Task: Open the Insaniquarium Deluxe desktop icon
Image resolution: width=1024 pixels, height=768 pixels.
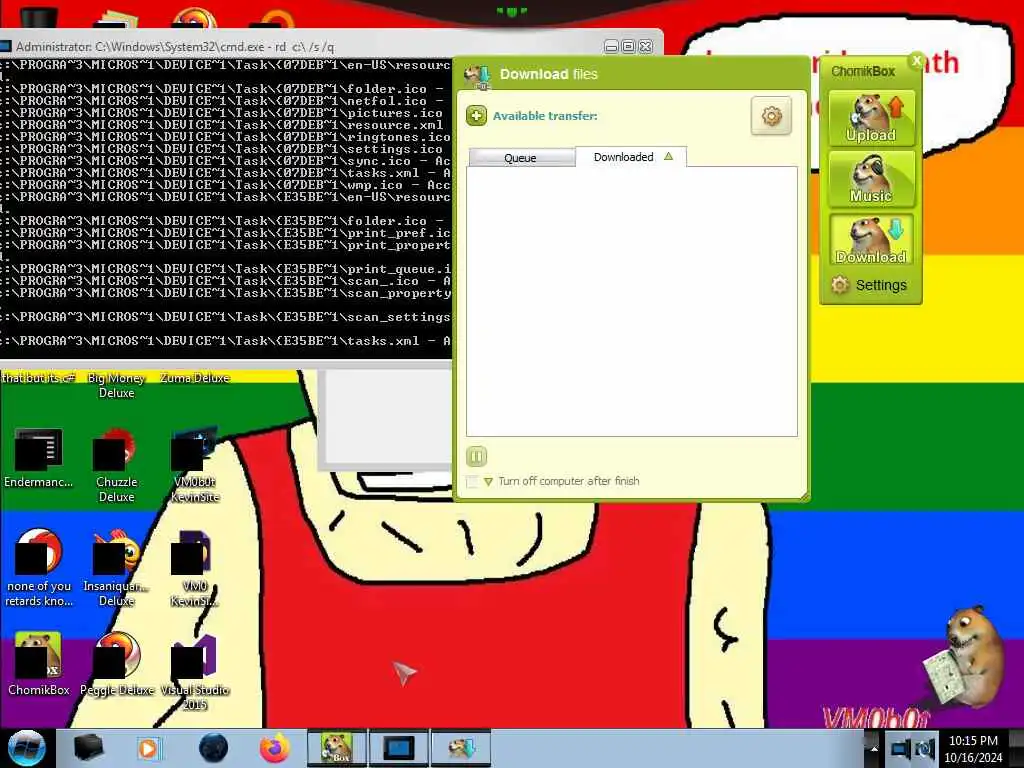Action: (x=116, y=567)
